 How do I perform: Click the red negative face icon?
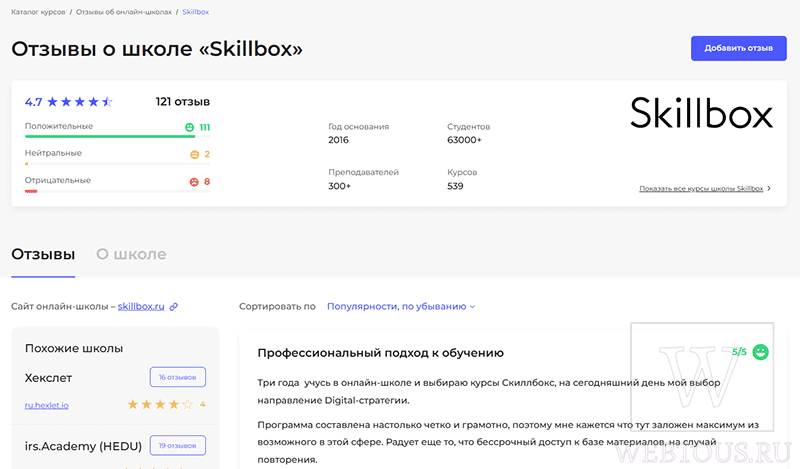point(194,181)
